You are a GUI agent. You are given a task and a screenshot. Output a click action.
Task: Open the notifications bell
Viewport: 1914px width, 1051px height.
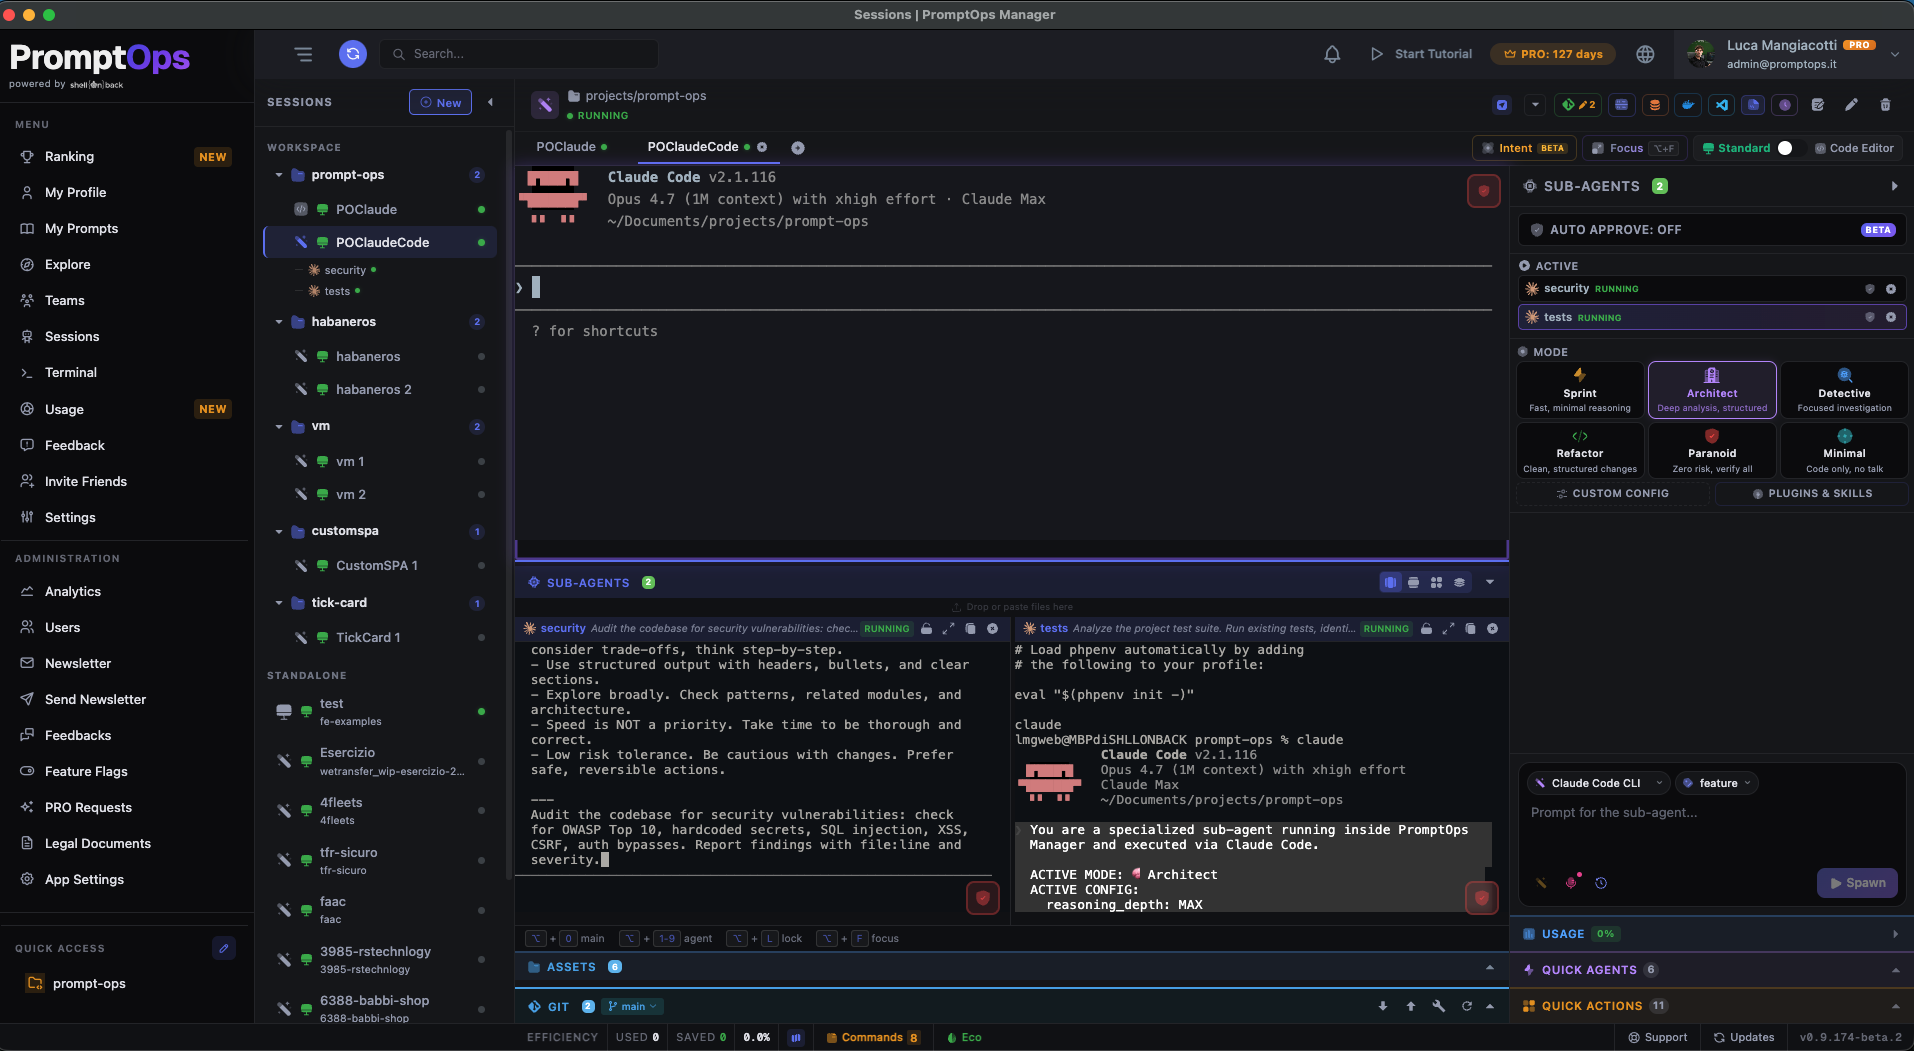(x=1332, y=54)
